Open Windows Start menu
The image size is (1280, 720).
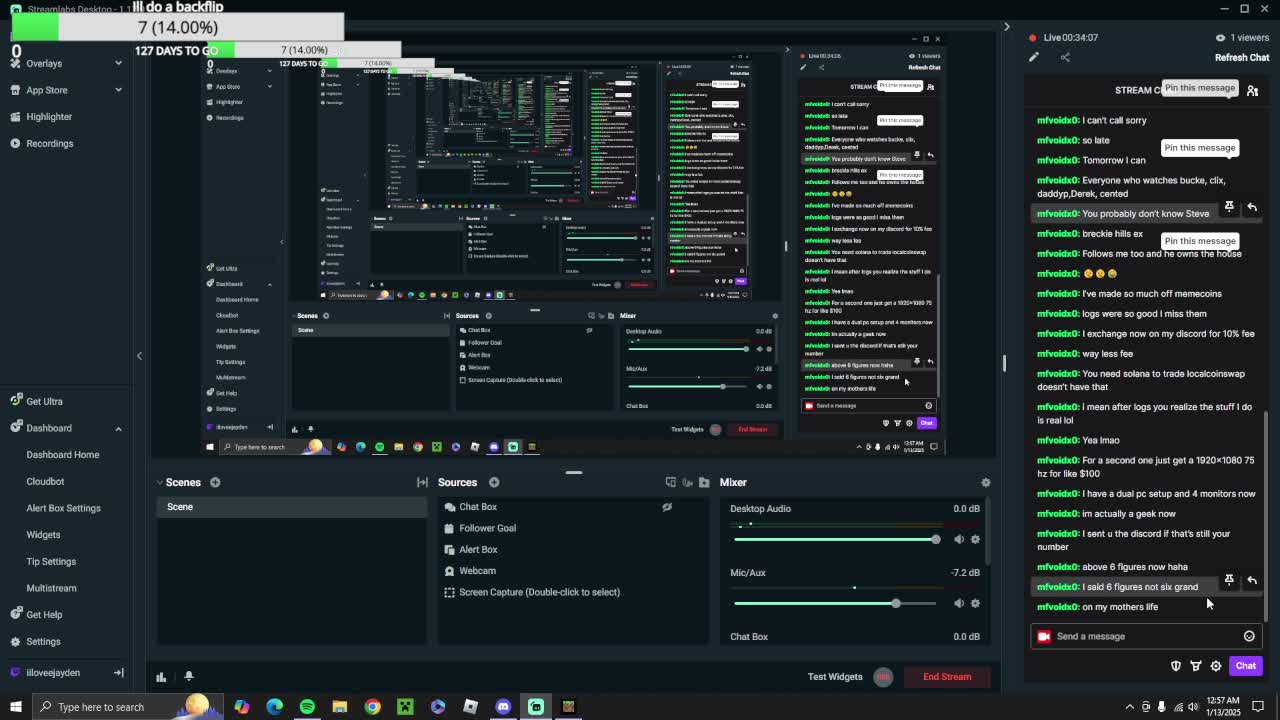tap(15, 707)
